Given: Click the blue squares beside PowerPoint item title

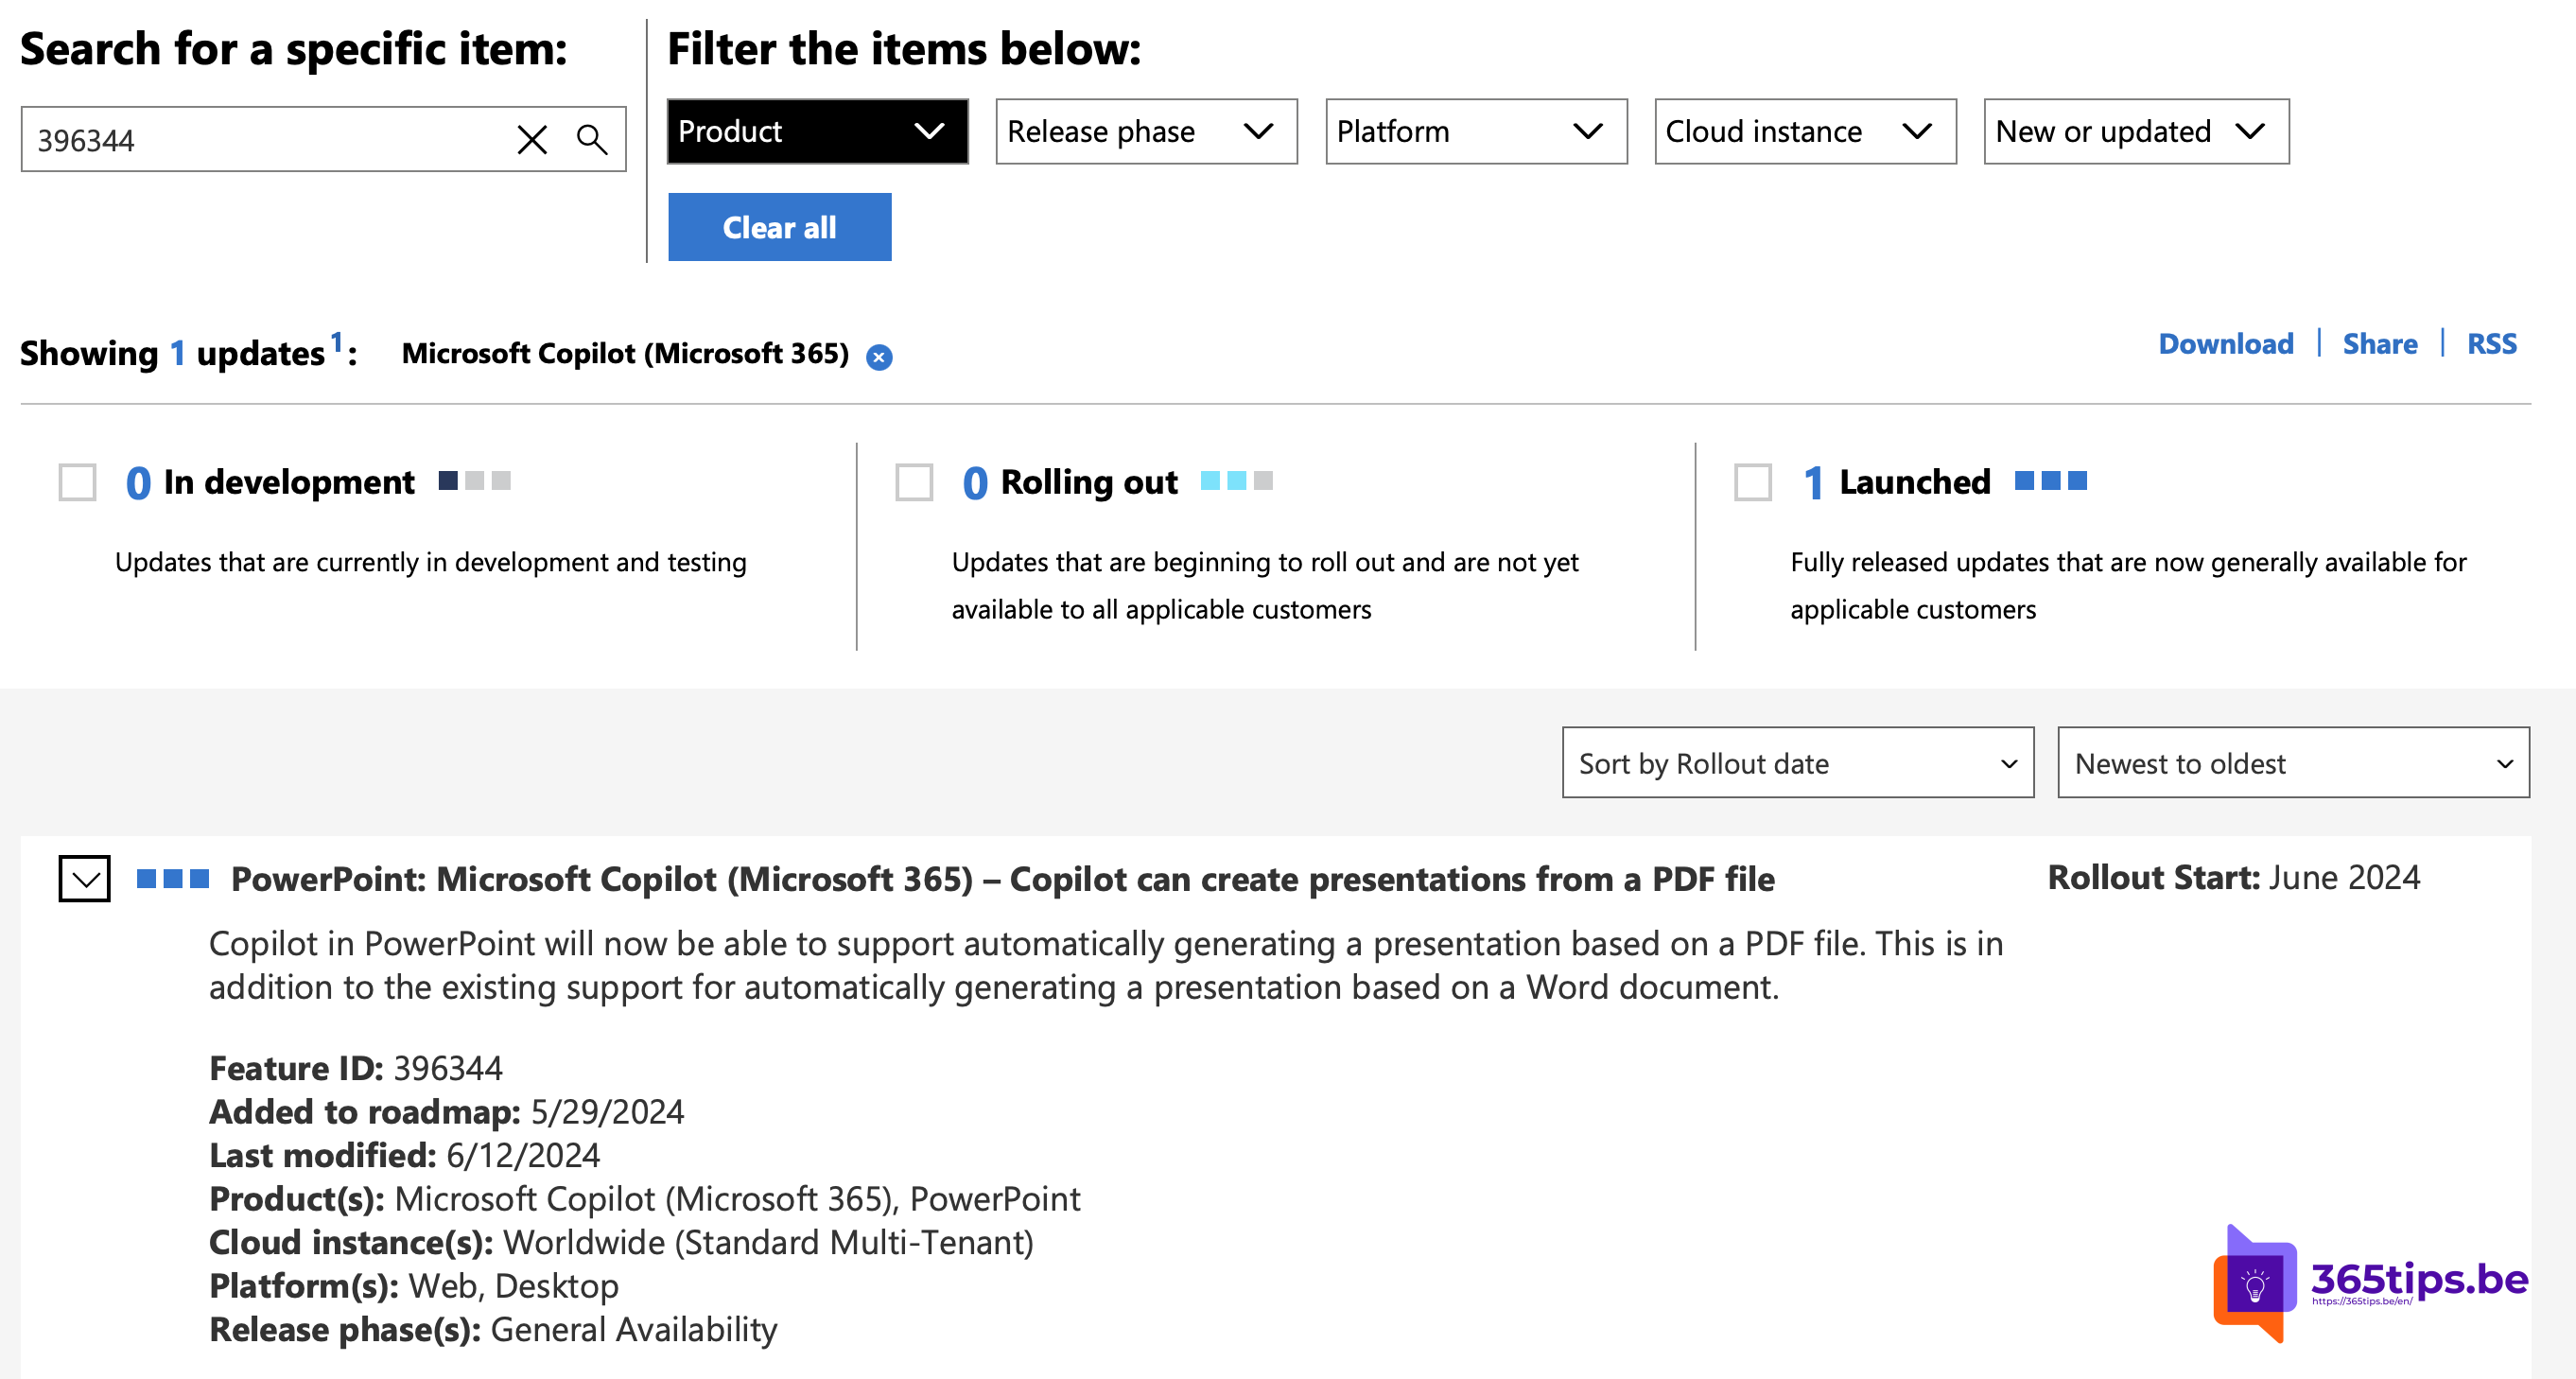Looking at the screenshot, I should coord(172,878).
